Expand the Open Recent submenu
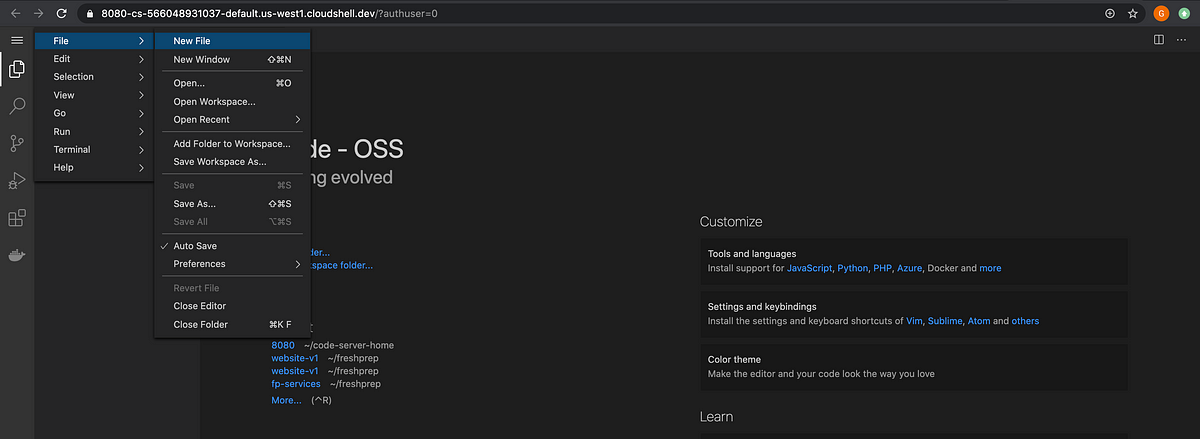The width and height of the screenshot is (1200, 439). [233, 119]
